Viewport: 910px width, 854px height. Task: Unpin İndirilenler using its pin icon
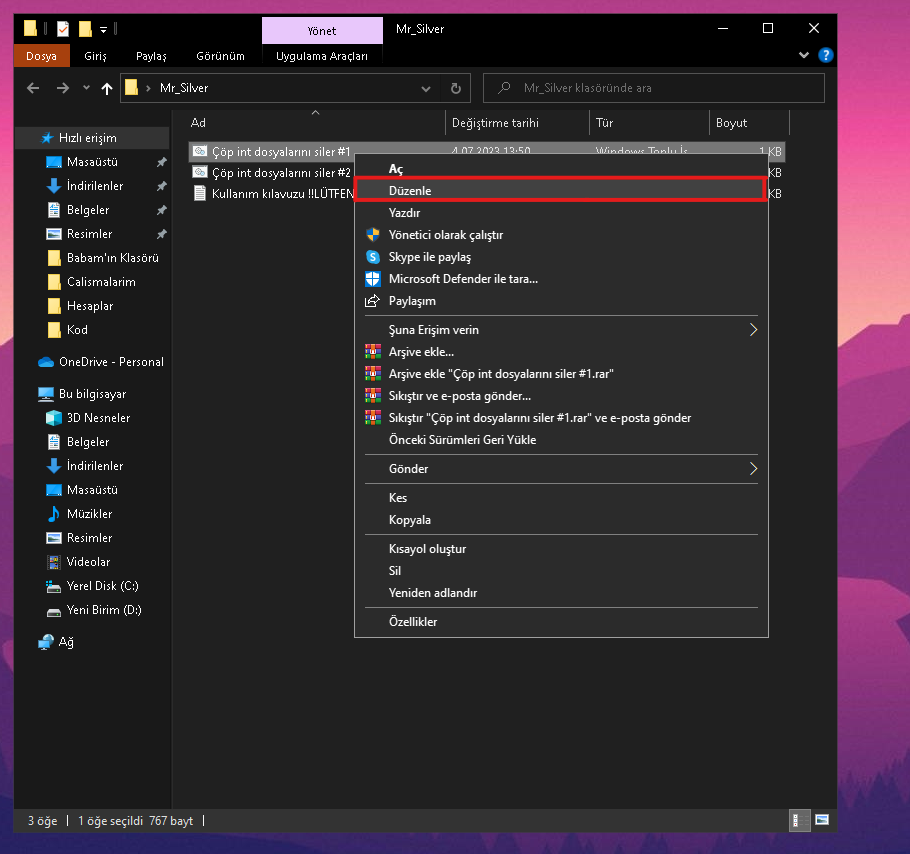click(x=161, y=186)
